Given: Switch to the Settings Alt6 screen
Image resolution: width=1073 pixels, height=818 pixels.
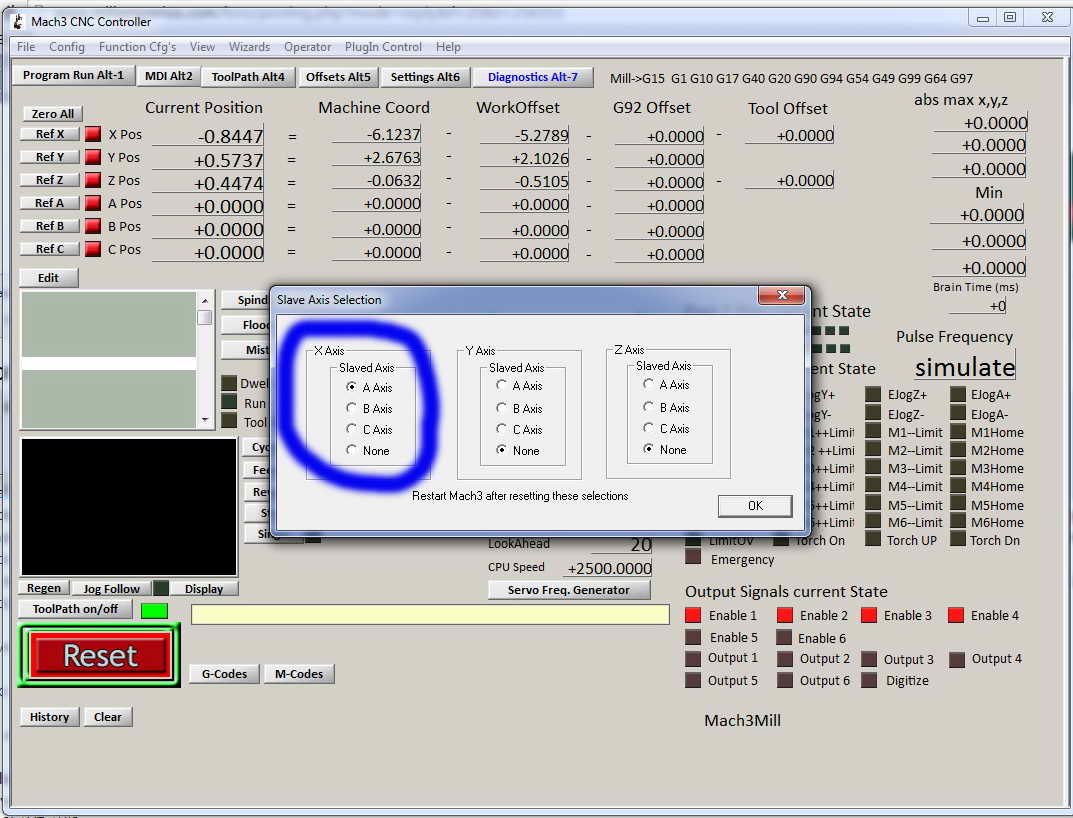Looking at the screenshot, I should 425,77.
